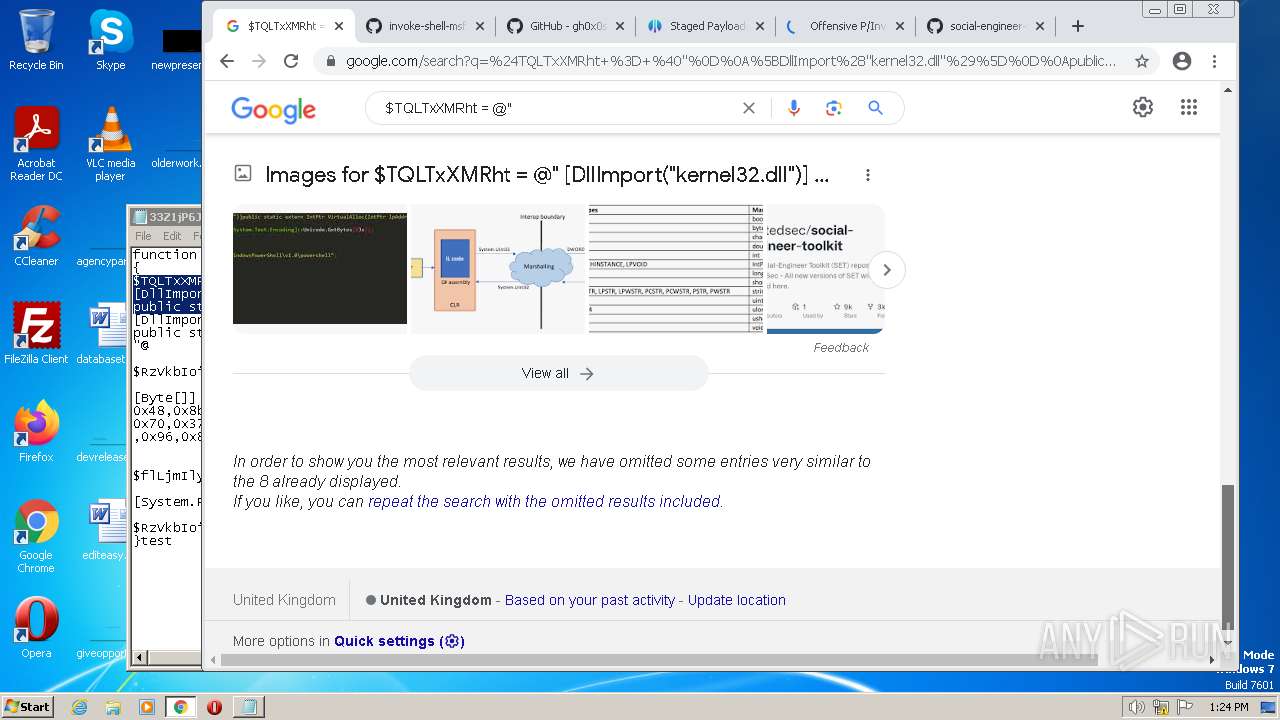Launch VLC media player from desktop
The image size is (1280, 720).
pos(110,145)
